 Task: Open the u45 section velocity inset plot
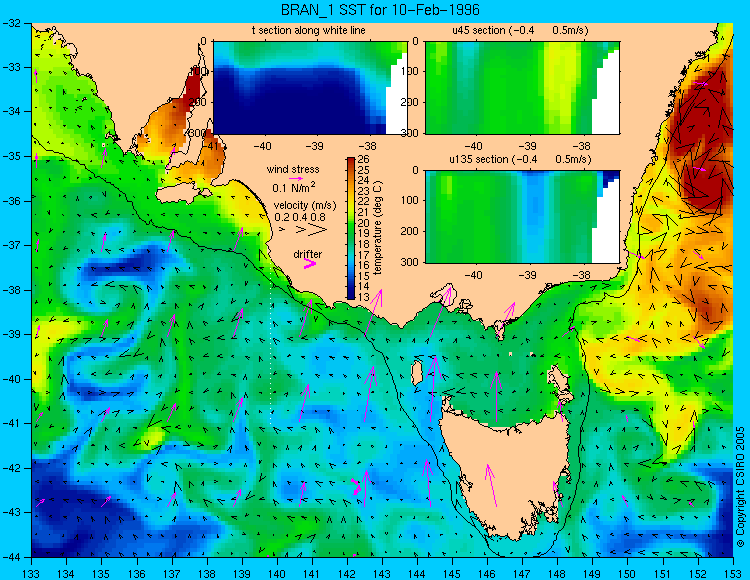(522, 88)
